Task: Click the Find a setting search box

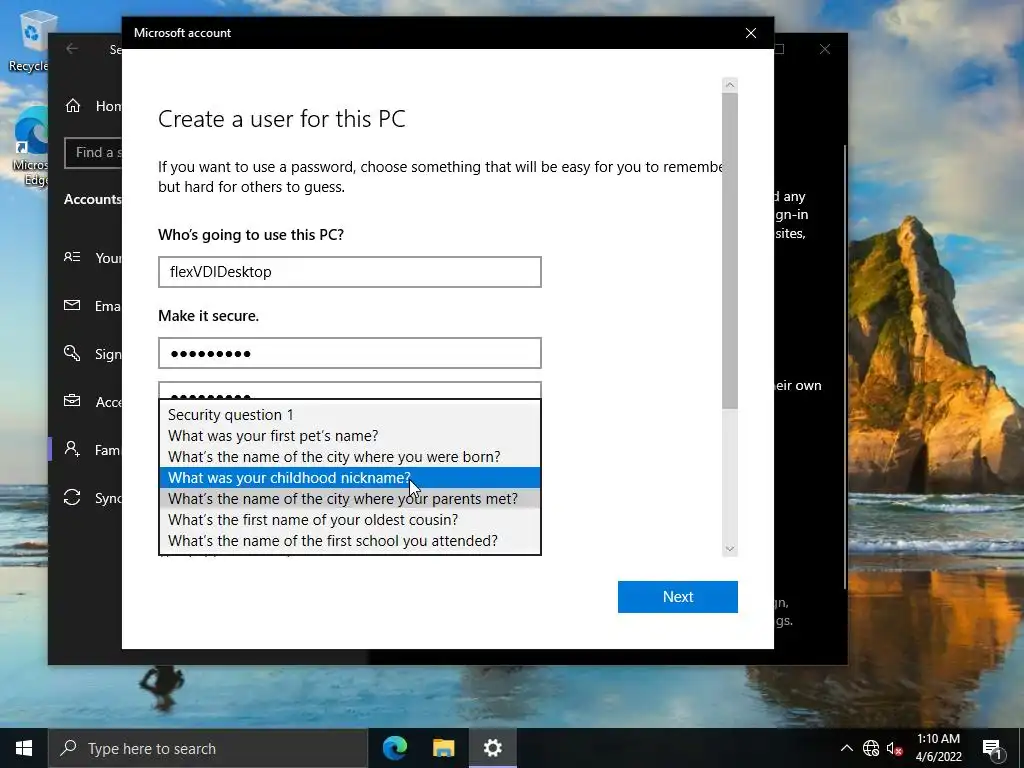Action: coord(93,153)
